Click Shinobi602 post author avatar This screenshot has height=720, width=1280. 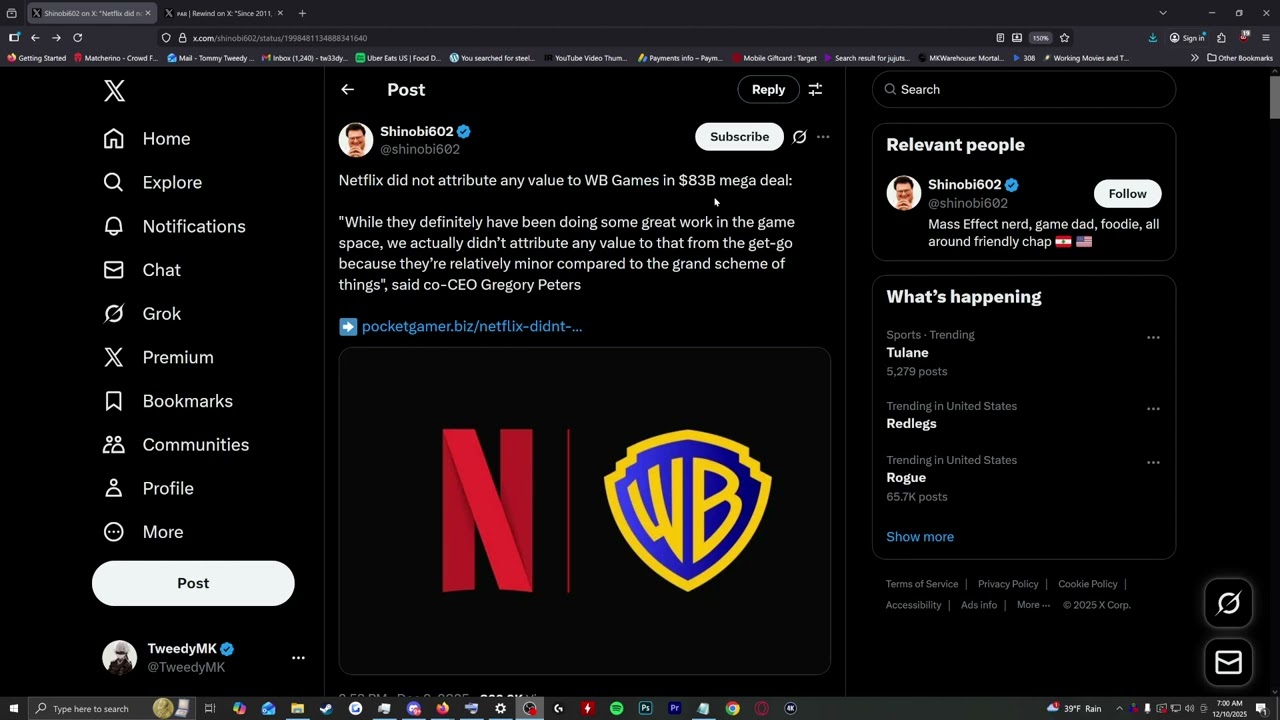point(356,140)
